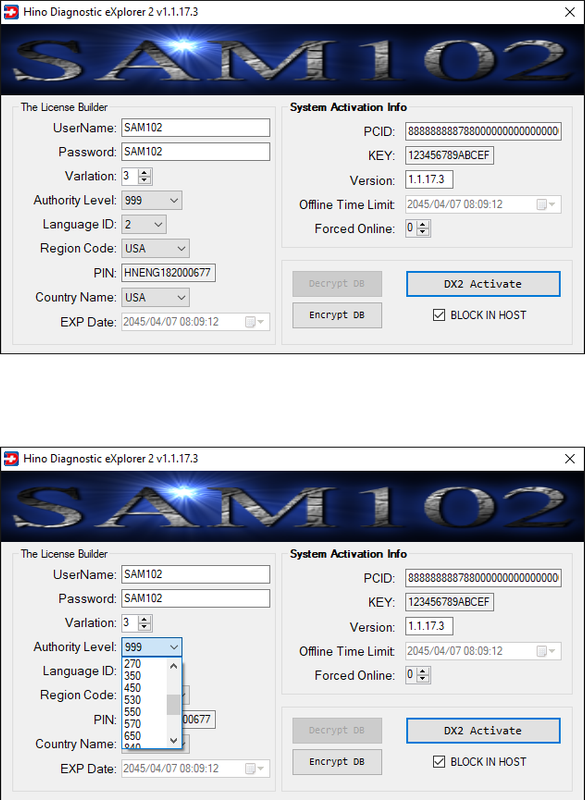Select 530 in the Authority Level list

[144, 699]
